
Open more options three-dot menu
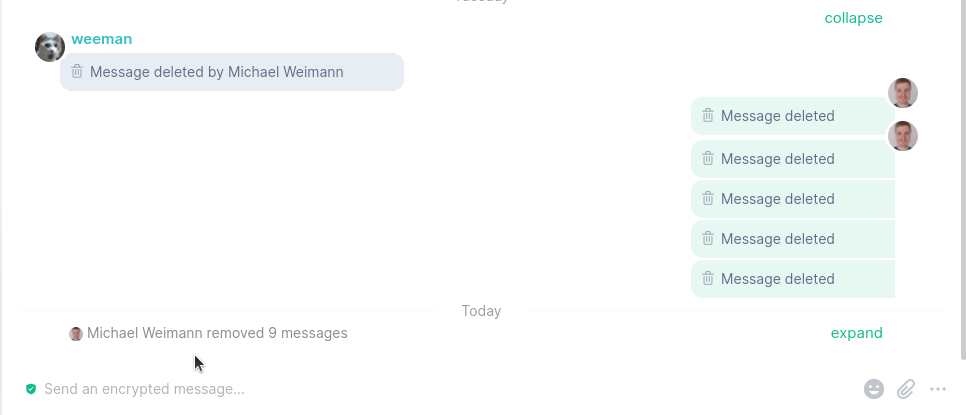point(938,389)
